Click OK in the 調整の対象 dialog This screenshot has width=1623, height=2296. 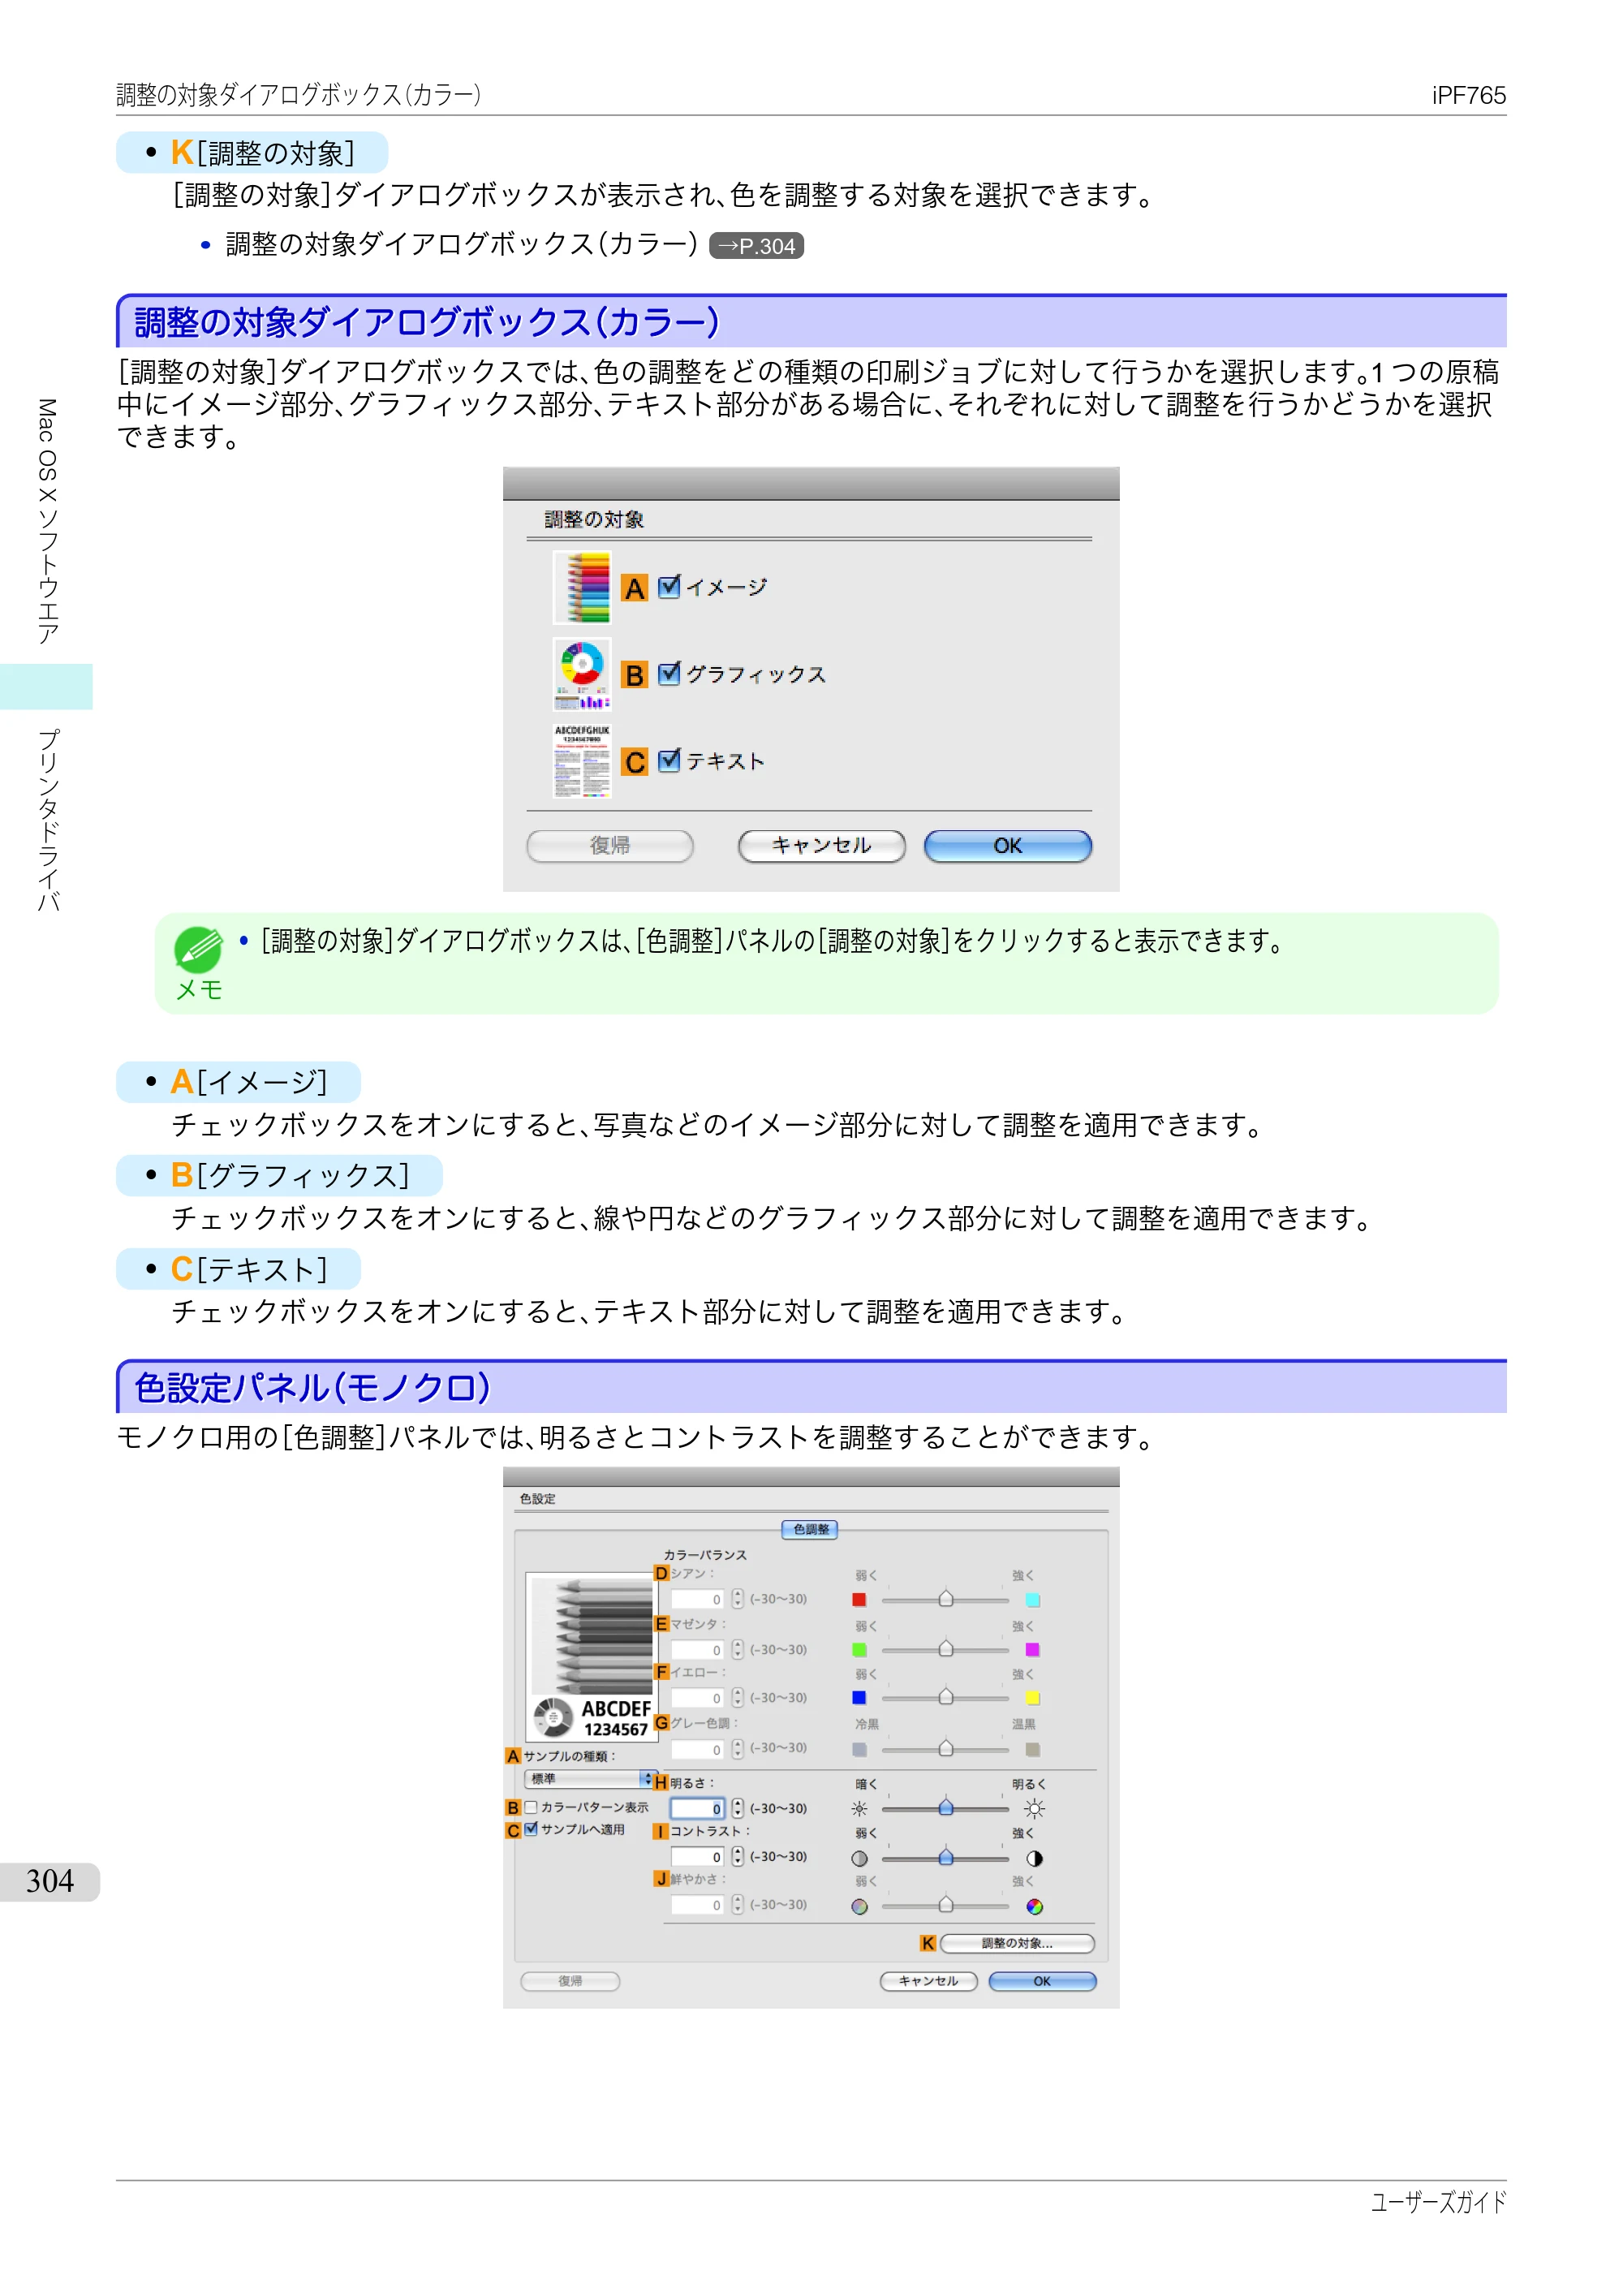1008,846
